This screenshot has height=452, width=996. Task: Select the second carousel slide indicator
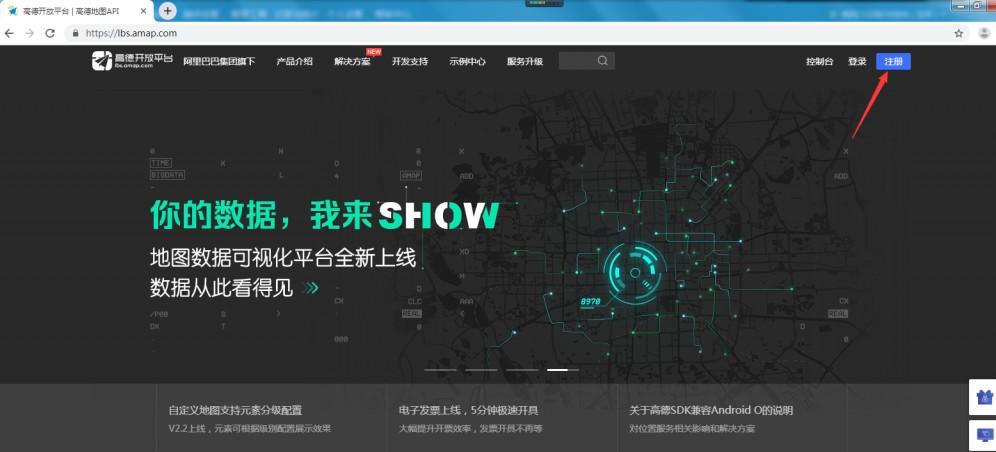tap(481, 369)
